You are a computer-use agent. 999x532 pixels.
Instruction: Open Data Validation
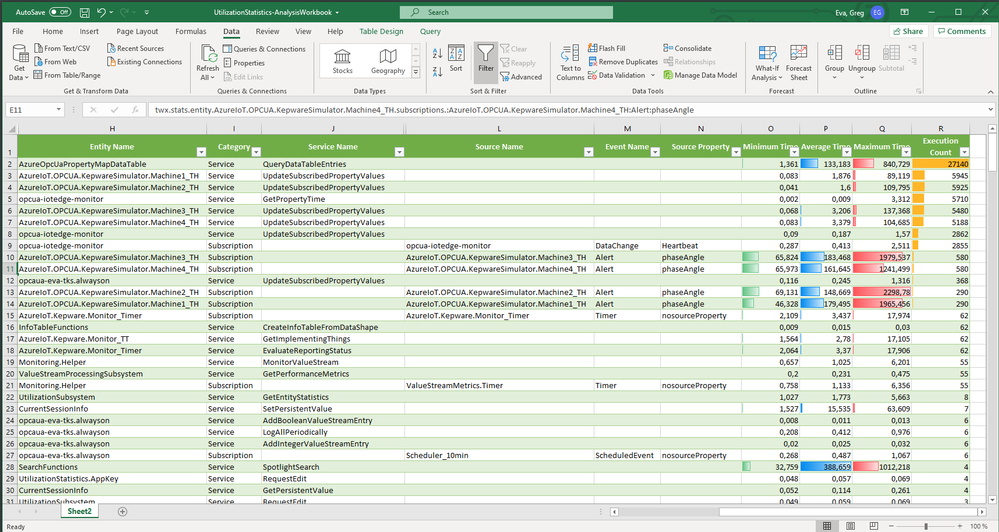pyautogui.click(x=622, y=75)
